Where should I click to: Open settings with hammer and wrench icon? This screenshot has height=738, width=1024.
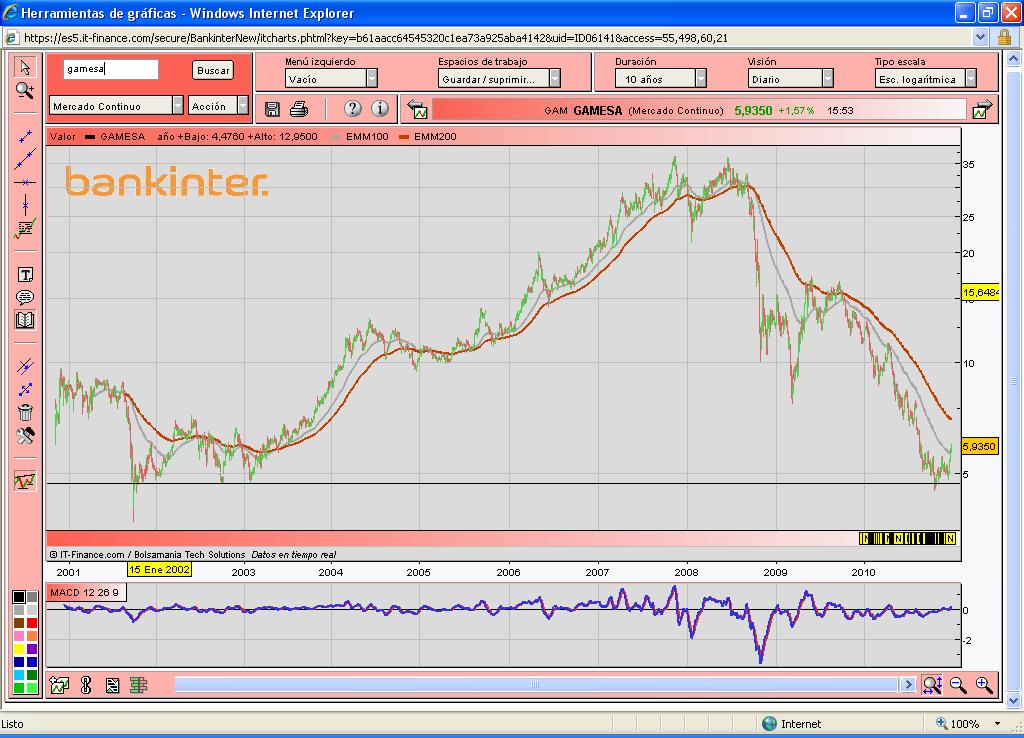(25, 435)
